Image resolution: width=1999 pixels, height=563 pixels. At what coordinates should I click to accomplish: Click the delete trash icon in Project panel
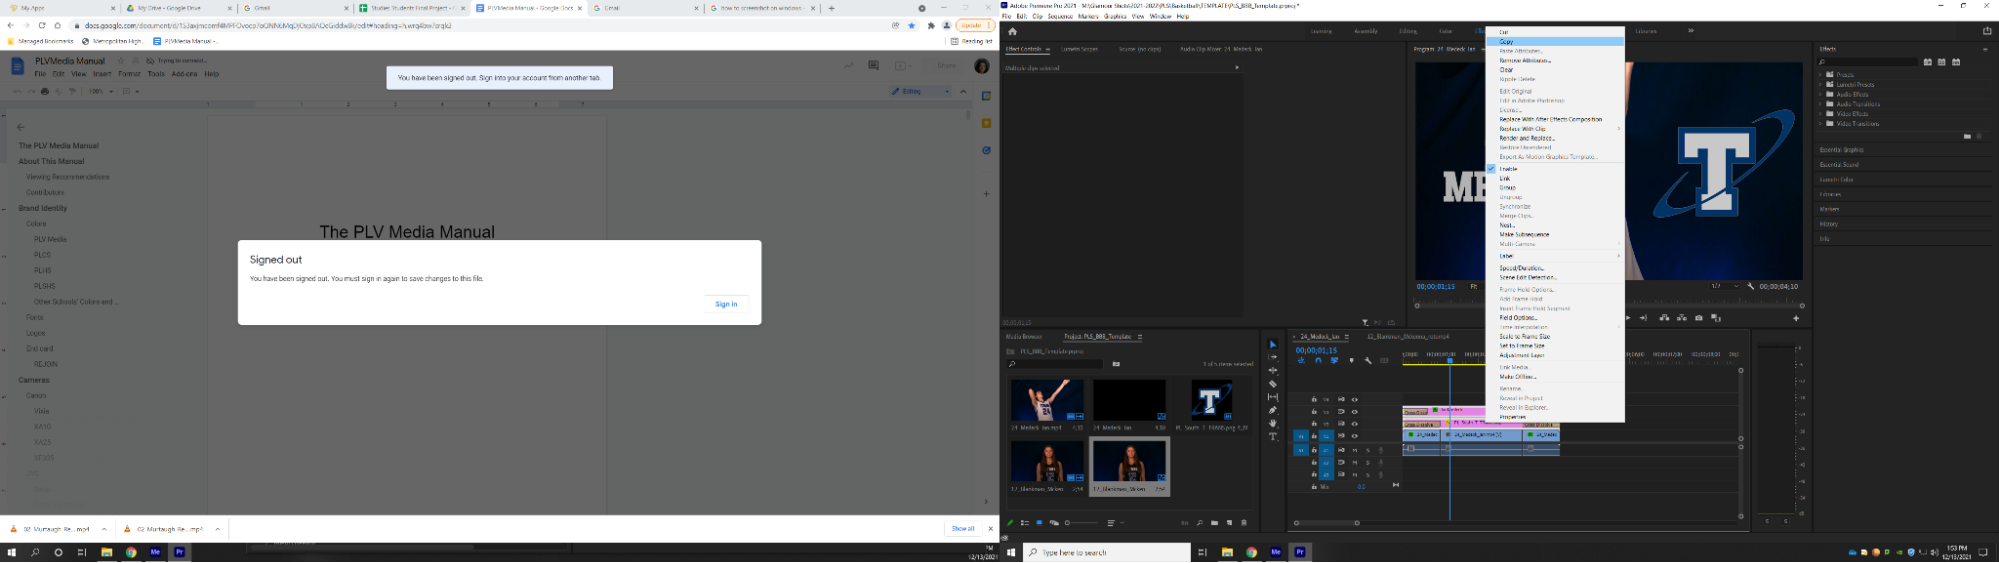pos(1244,523)
